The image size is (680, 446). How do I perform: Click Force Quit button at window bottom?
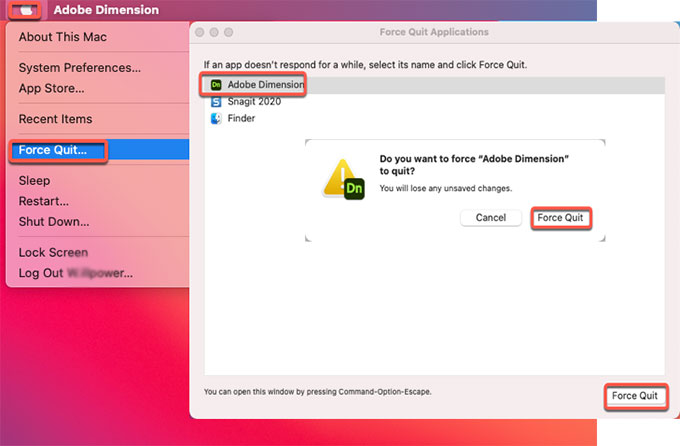pyautogui.click(x=635, y=396)
